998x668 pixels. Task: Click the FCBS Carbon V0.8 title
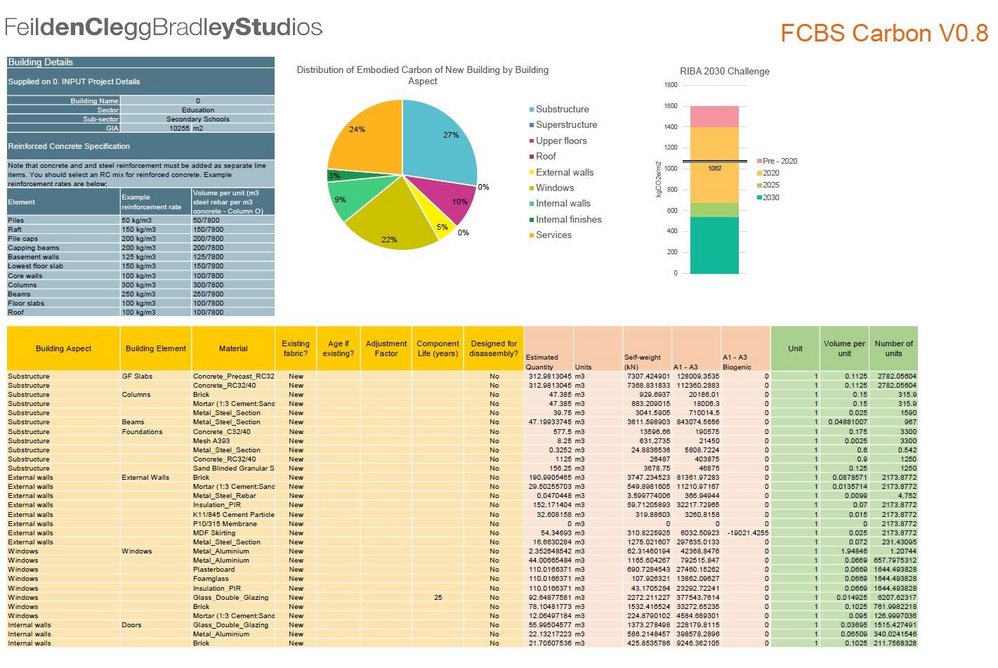(x=885, y=33)
